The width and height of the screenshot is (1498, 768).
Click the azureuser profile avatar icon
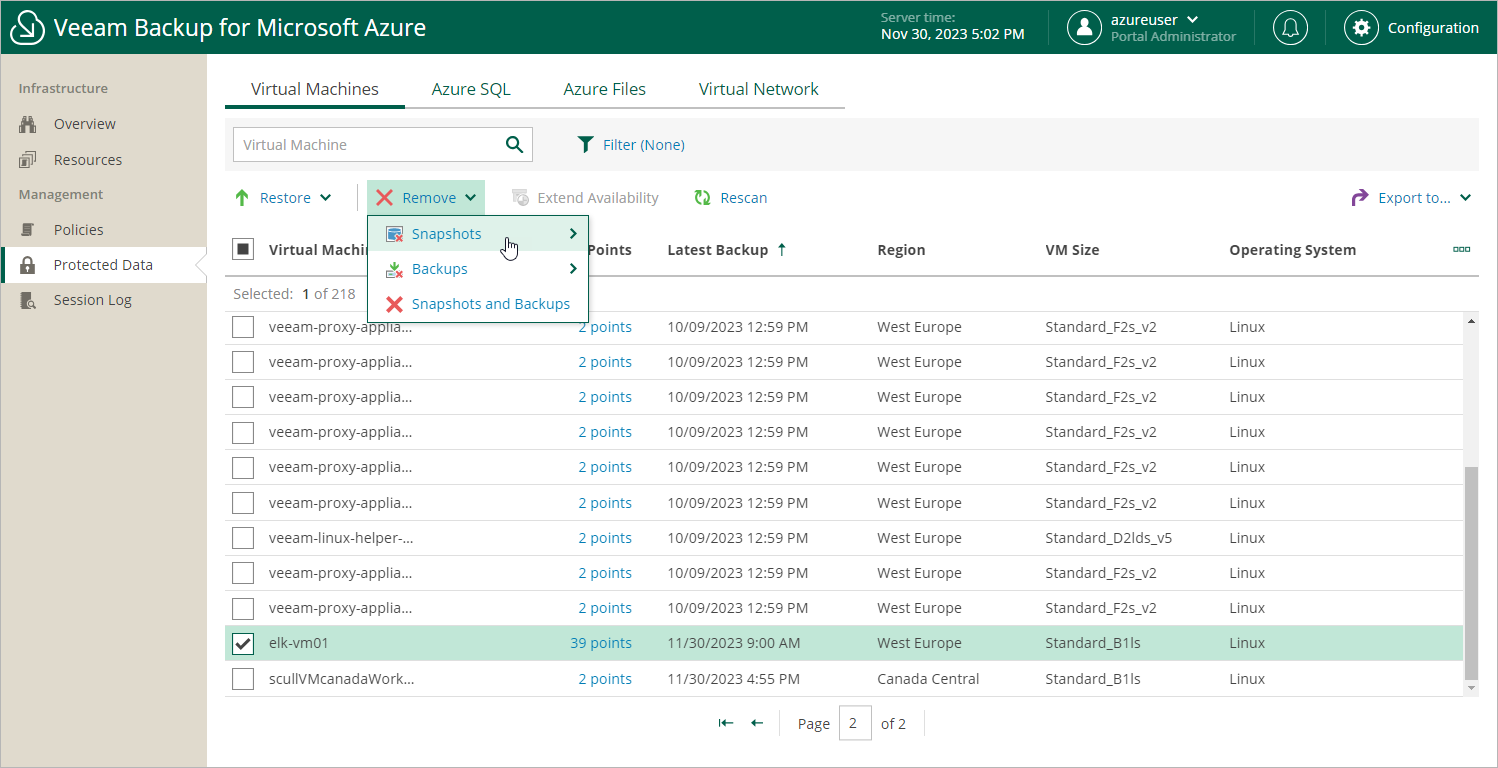[x=1084, y=28]
